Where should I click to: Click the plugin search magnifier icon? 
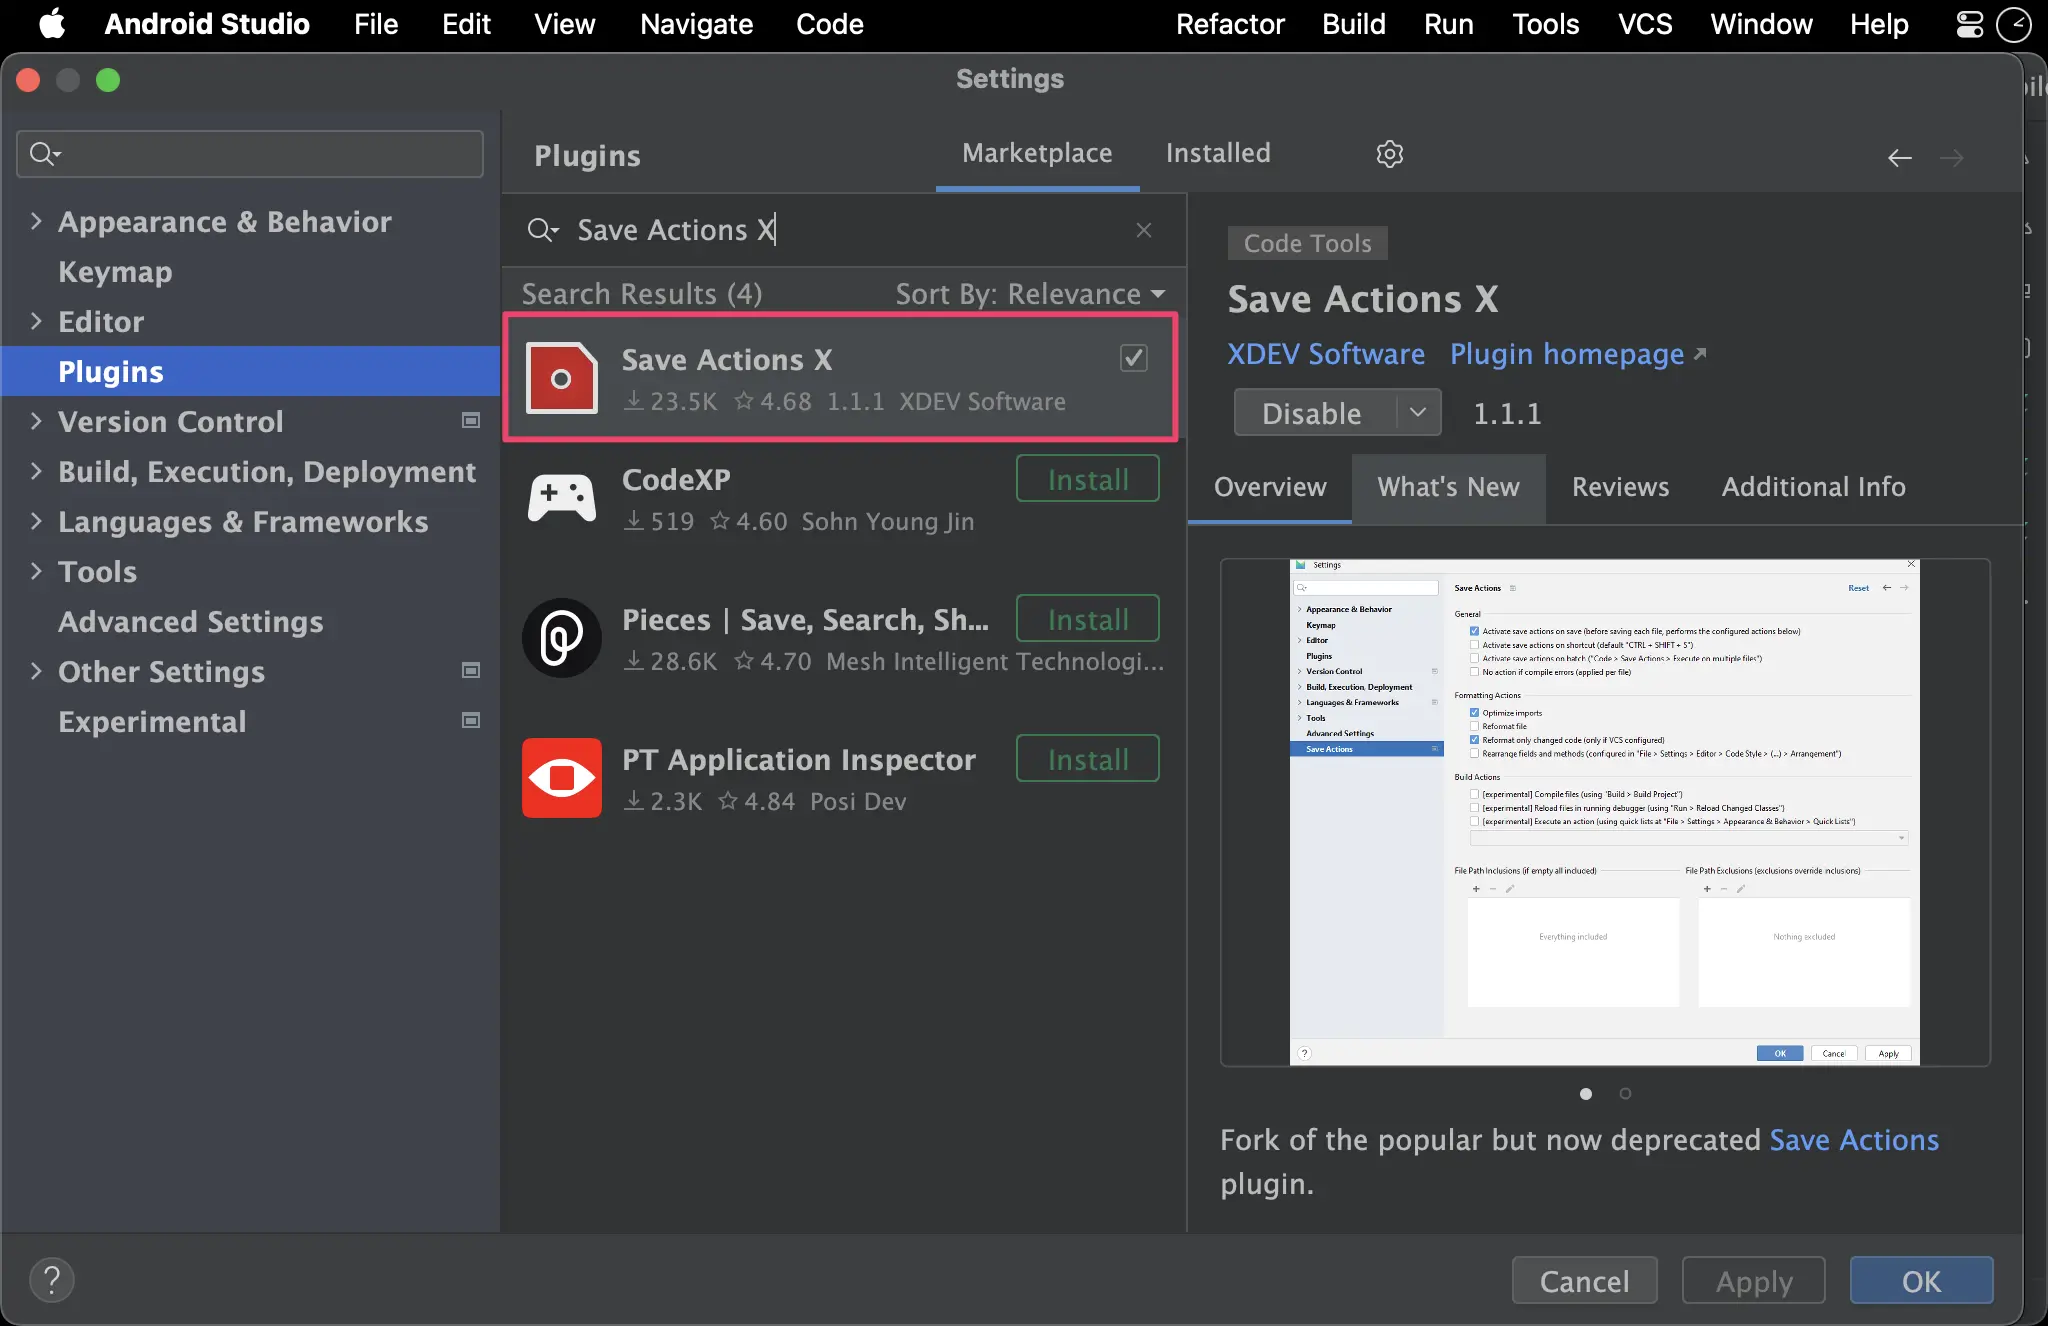pyautogui.click(x=542, y=230)
